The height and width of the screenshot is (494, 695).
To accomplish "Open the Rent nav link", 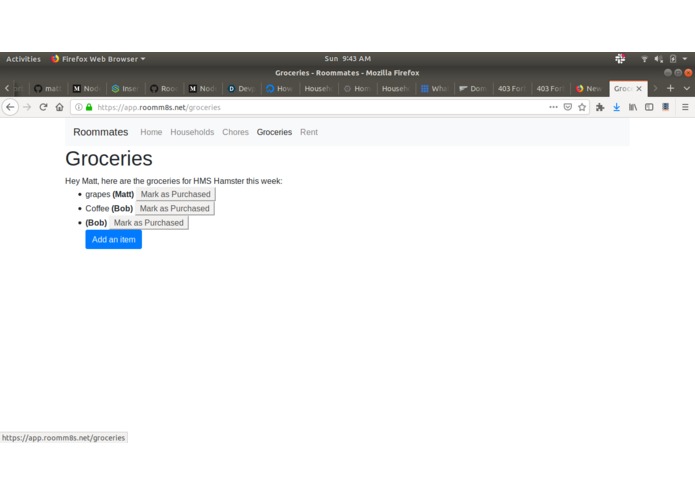I will pyautogui.click(x=309, y=132).
